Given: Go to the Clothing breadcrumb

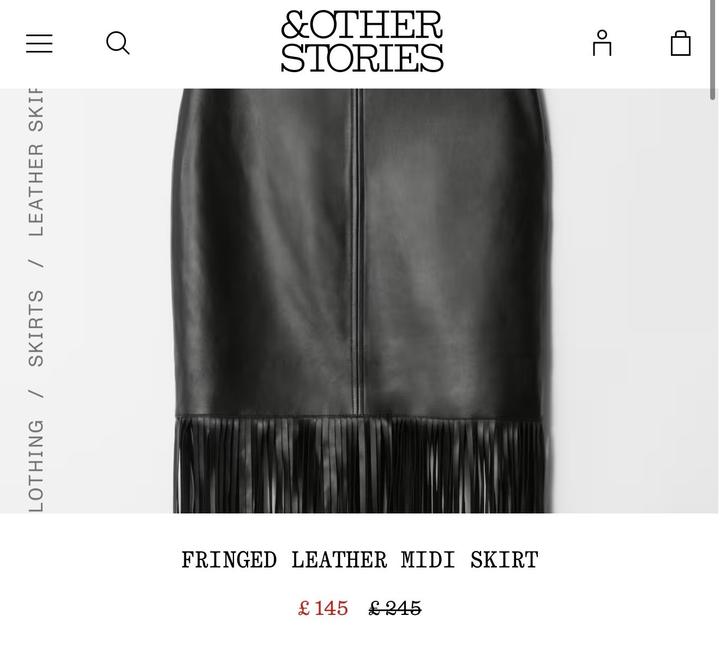Looking at the screenshot, I should point(36,465).
